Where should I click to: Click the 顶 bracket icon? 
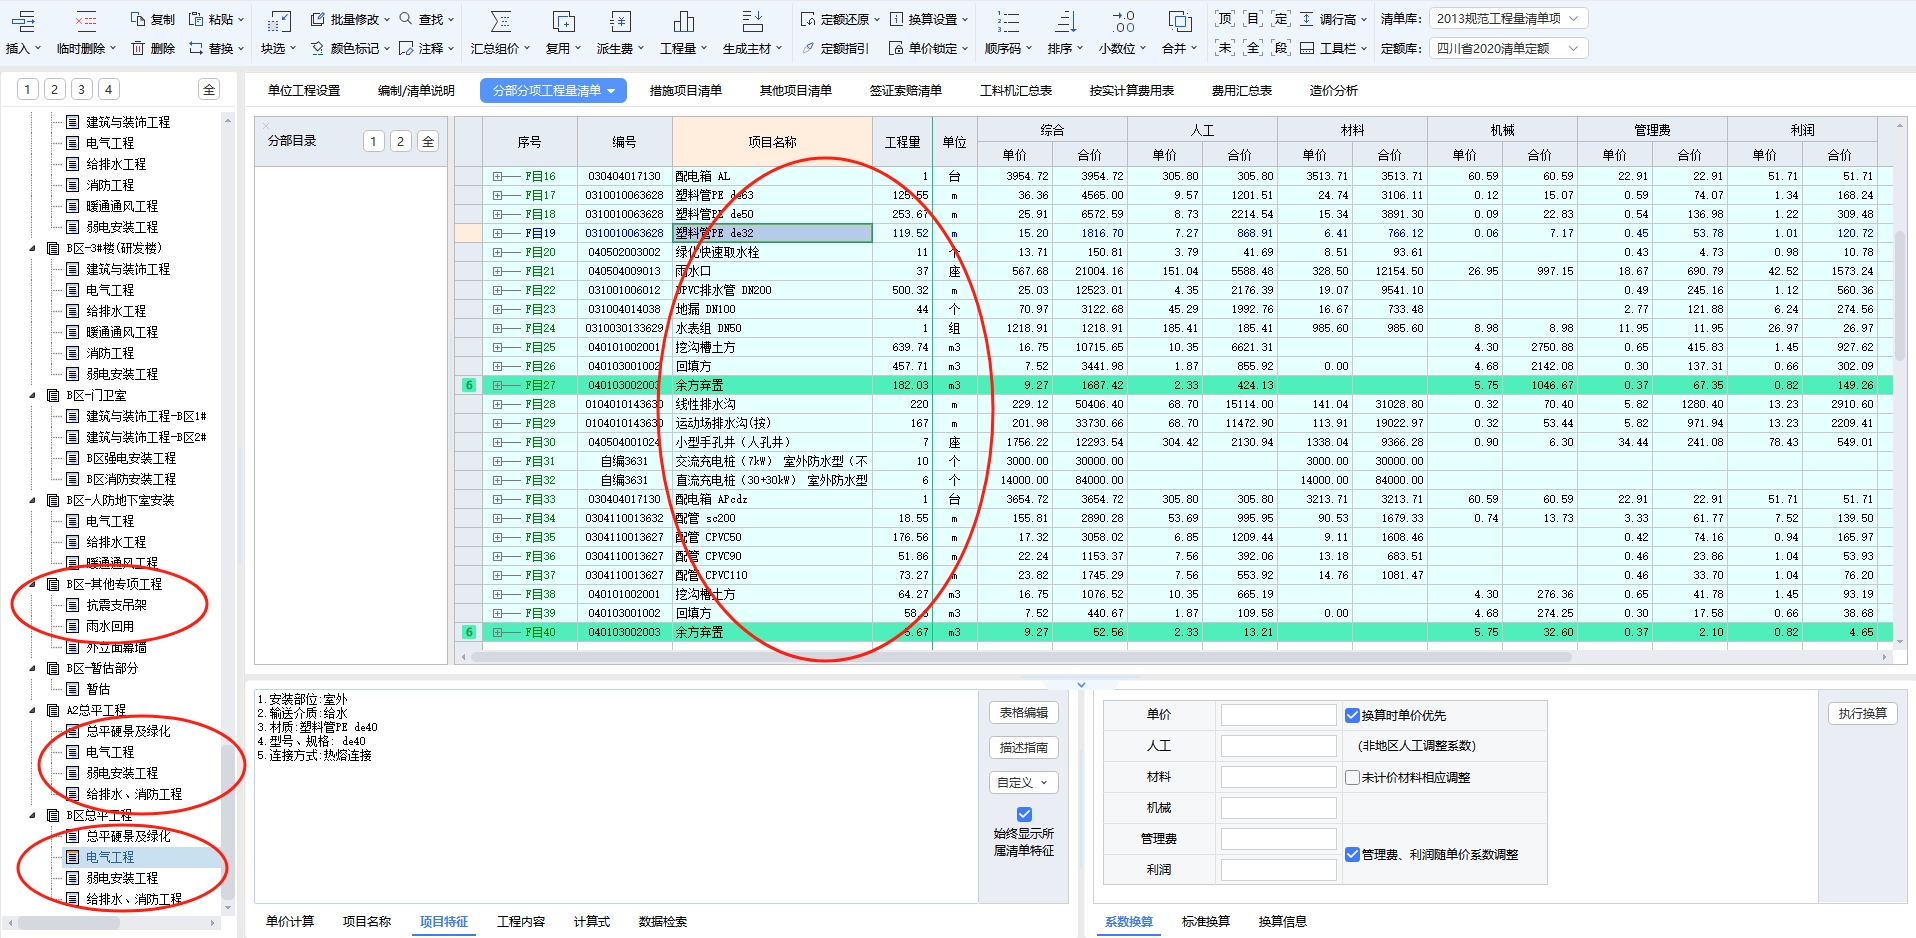[1224, 19]
